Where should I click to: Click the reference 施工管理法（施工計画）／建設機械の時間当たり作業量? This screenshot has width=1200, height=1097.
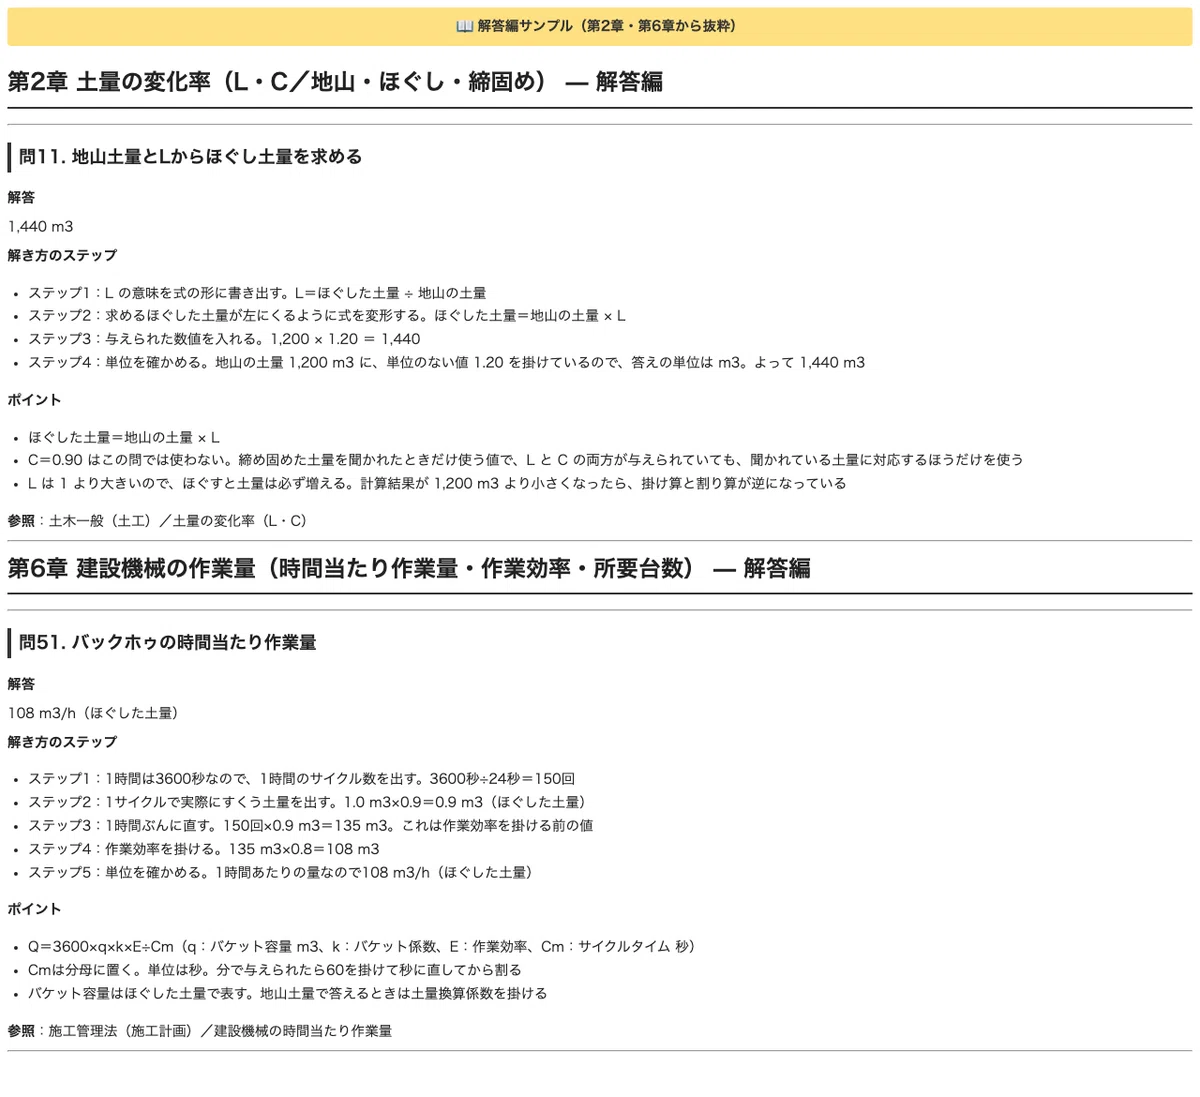[x=220, y=1031]
